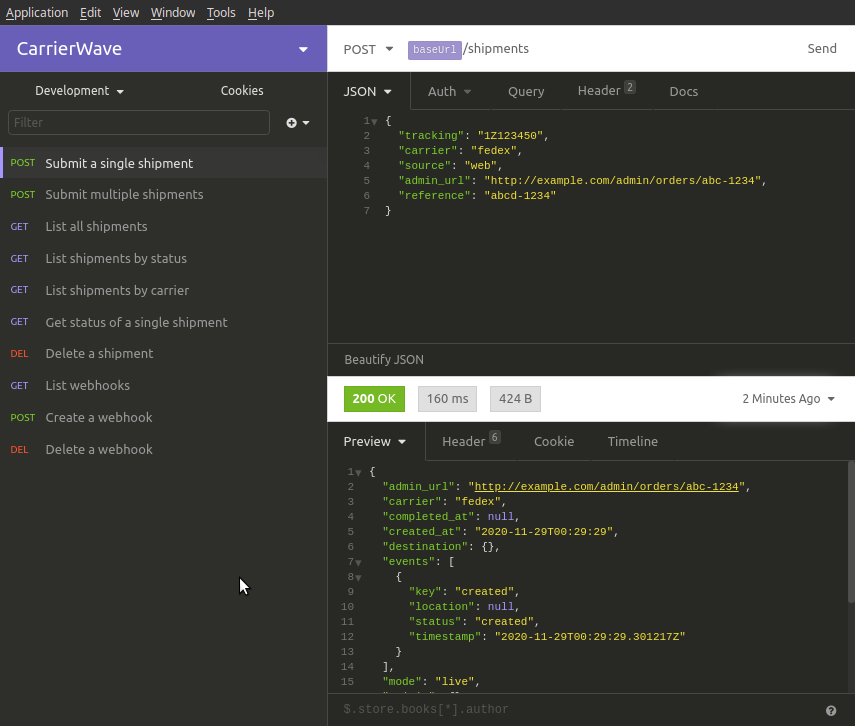
Task: Open the Edit menu
Action: [x=91, y=13]
